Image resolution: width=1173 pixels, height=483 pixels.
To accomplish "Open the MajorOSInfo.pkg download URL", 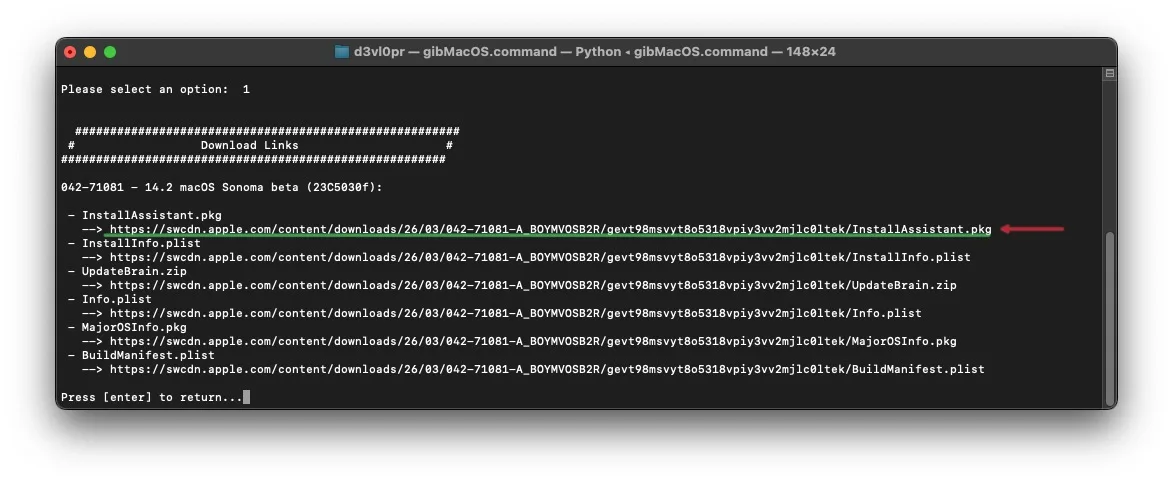I will tap(533, 341).
